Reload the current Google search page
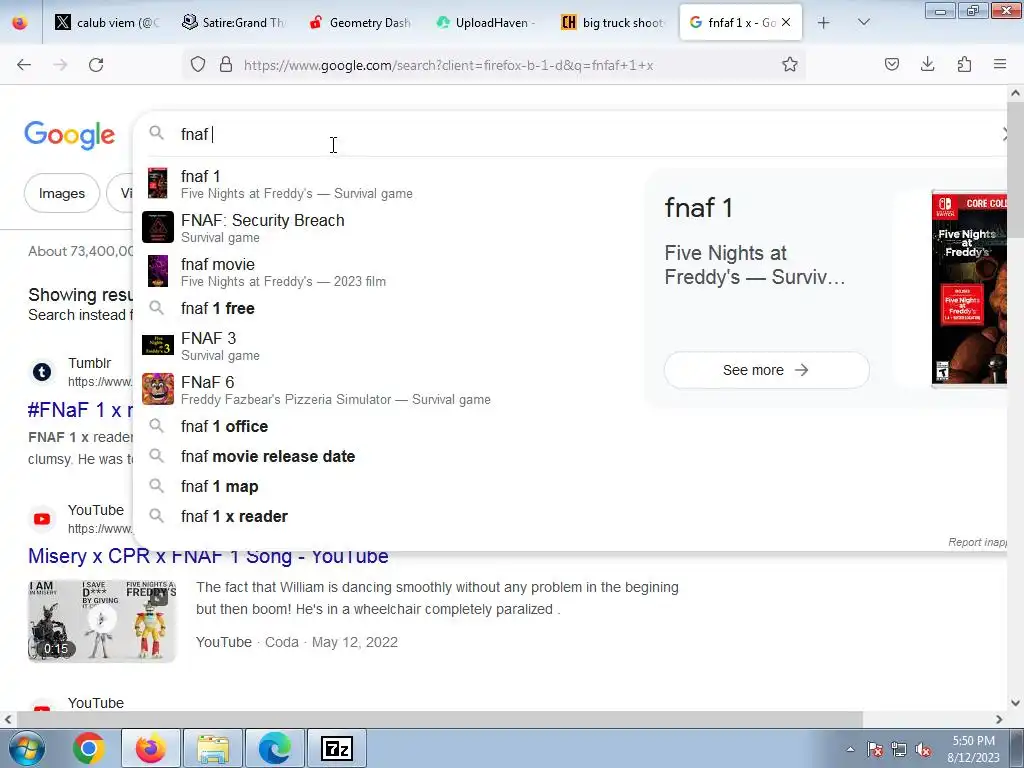Viewport: 1024px width, 768px height. (96, 65)
